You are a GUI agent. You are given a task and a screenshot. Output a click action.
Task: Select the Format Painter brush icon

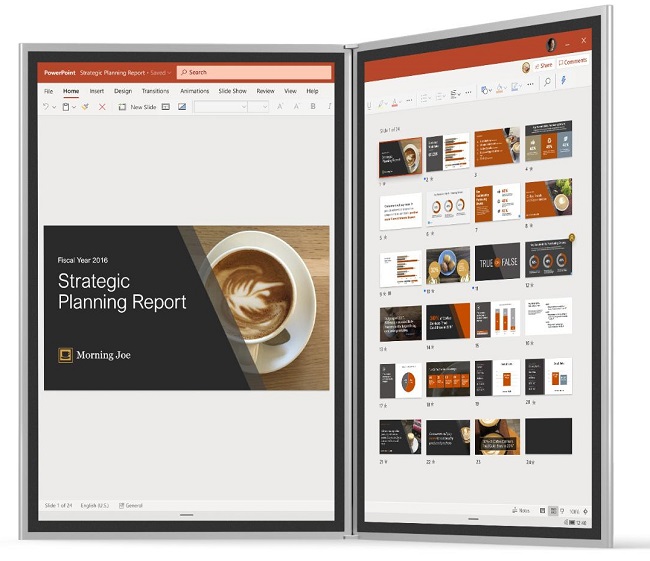(x=85, y=107)
